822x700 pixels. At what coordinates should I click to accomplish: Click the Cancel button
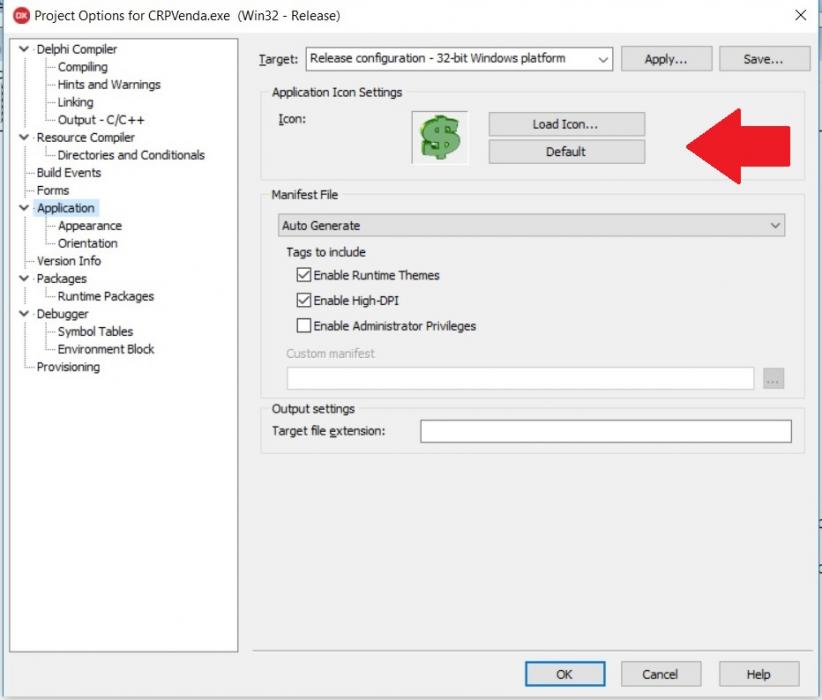click(x=661, y=674)
